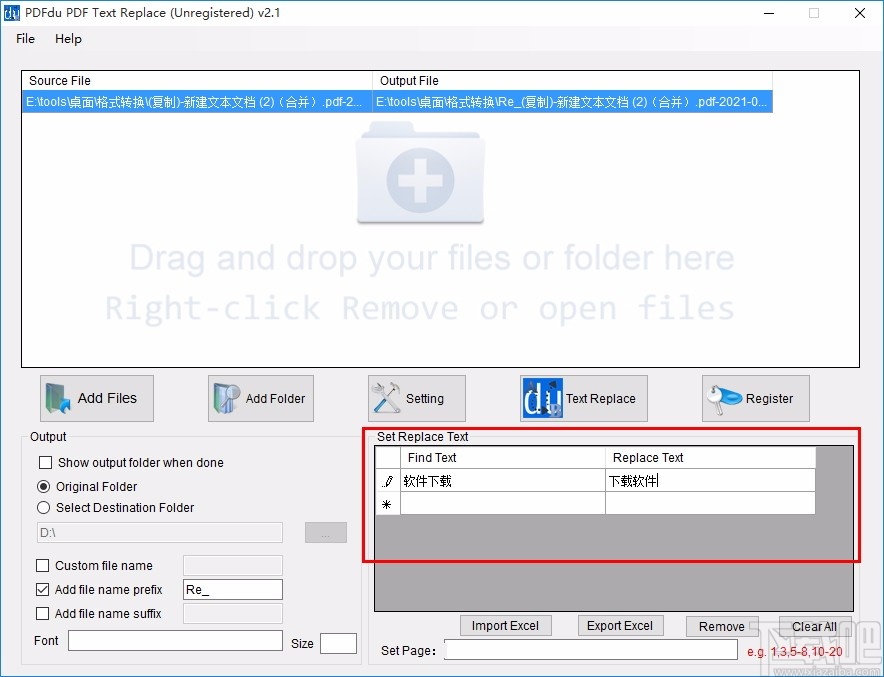Click the asterisk new-row indicator

tap(387, 504)
